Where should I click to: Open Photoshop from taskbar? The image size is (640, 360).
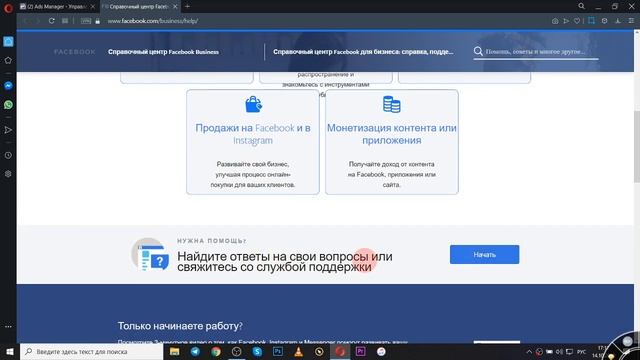pyautogui.click(x=278, y=351)
